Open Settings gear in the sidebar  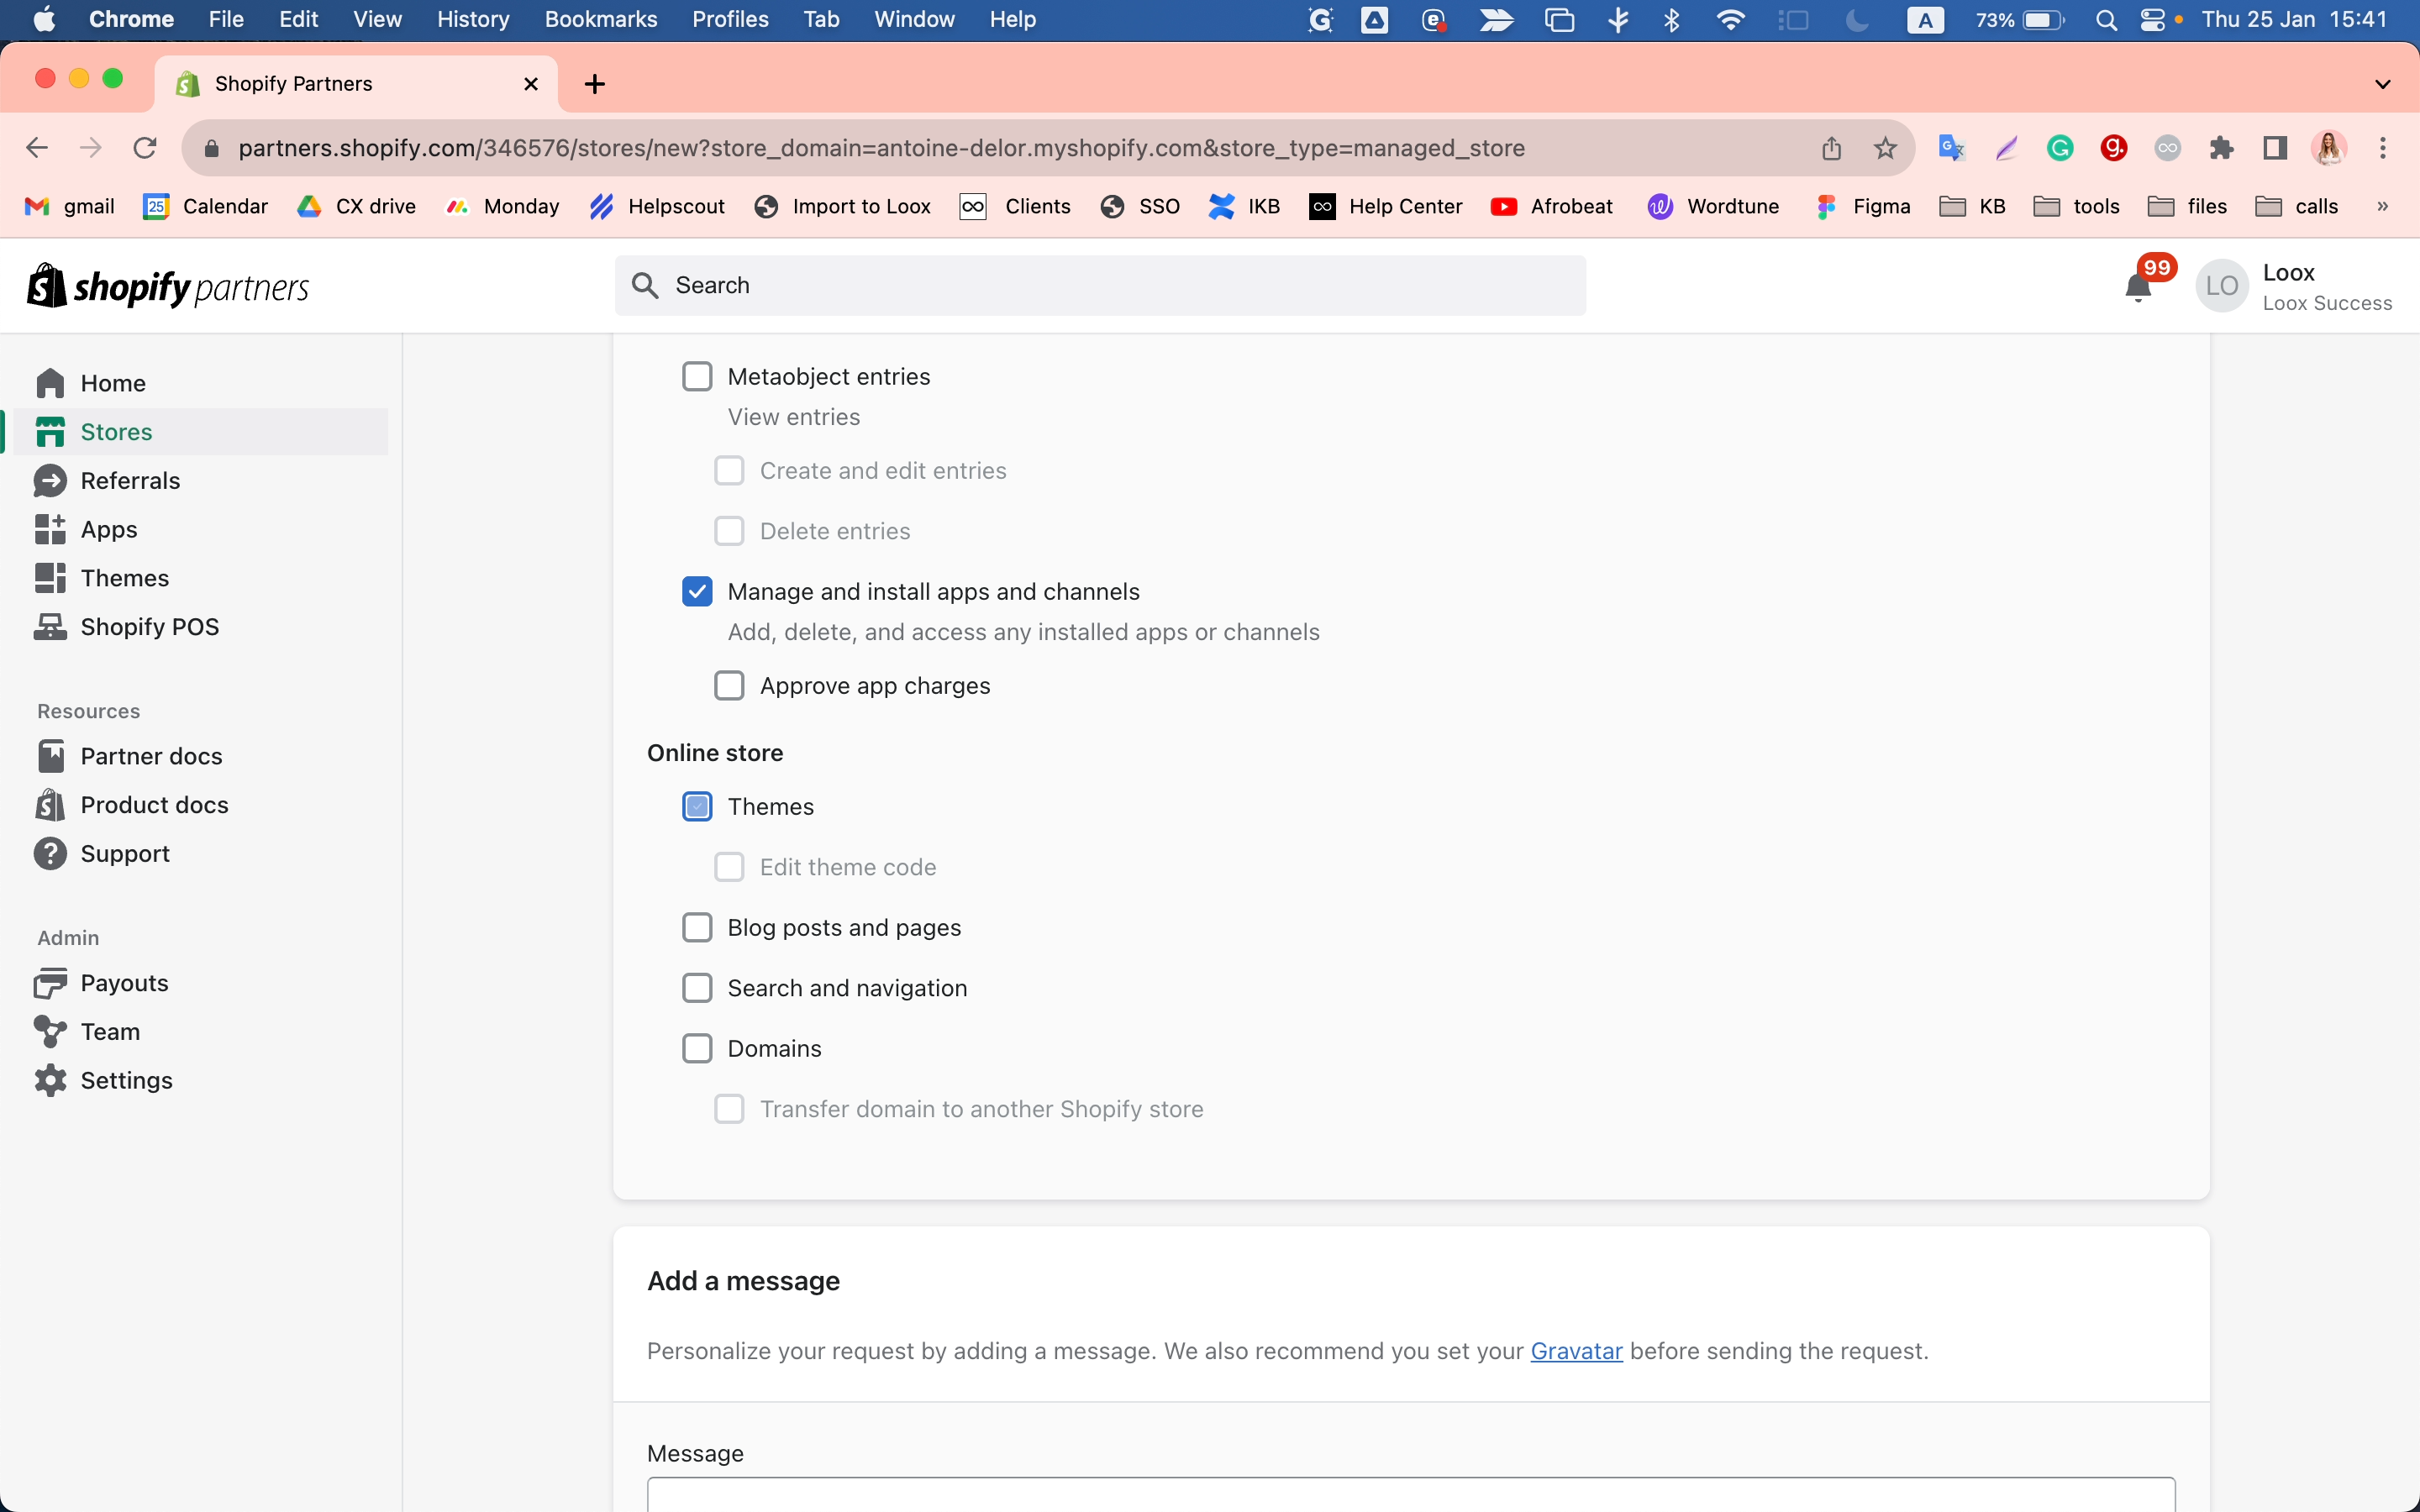click(125, 1080)
